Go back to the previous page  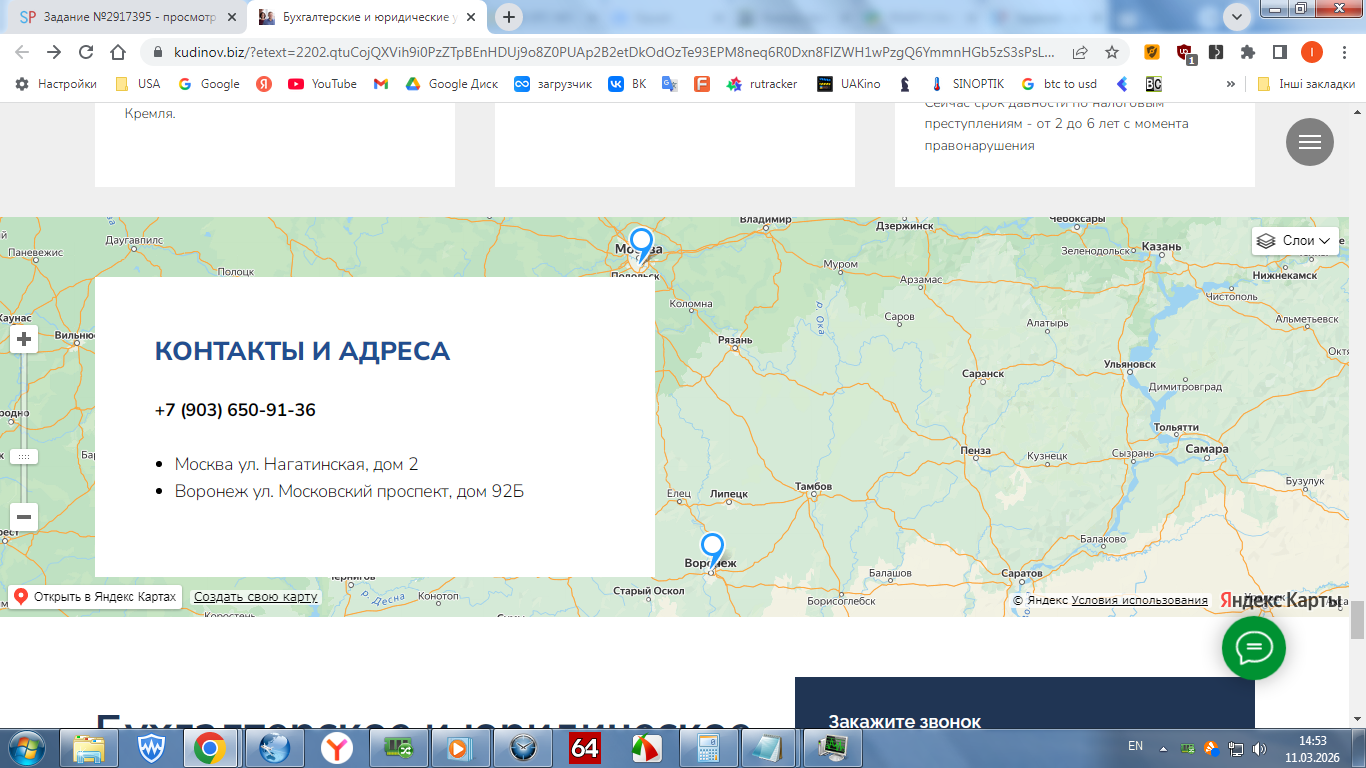pos(22,52)
